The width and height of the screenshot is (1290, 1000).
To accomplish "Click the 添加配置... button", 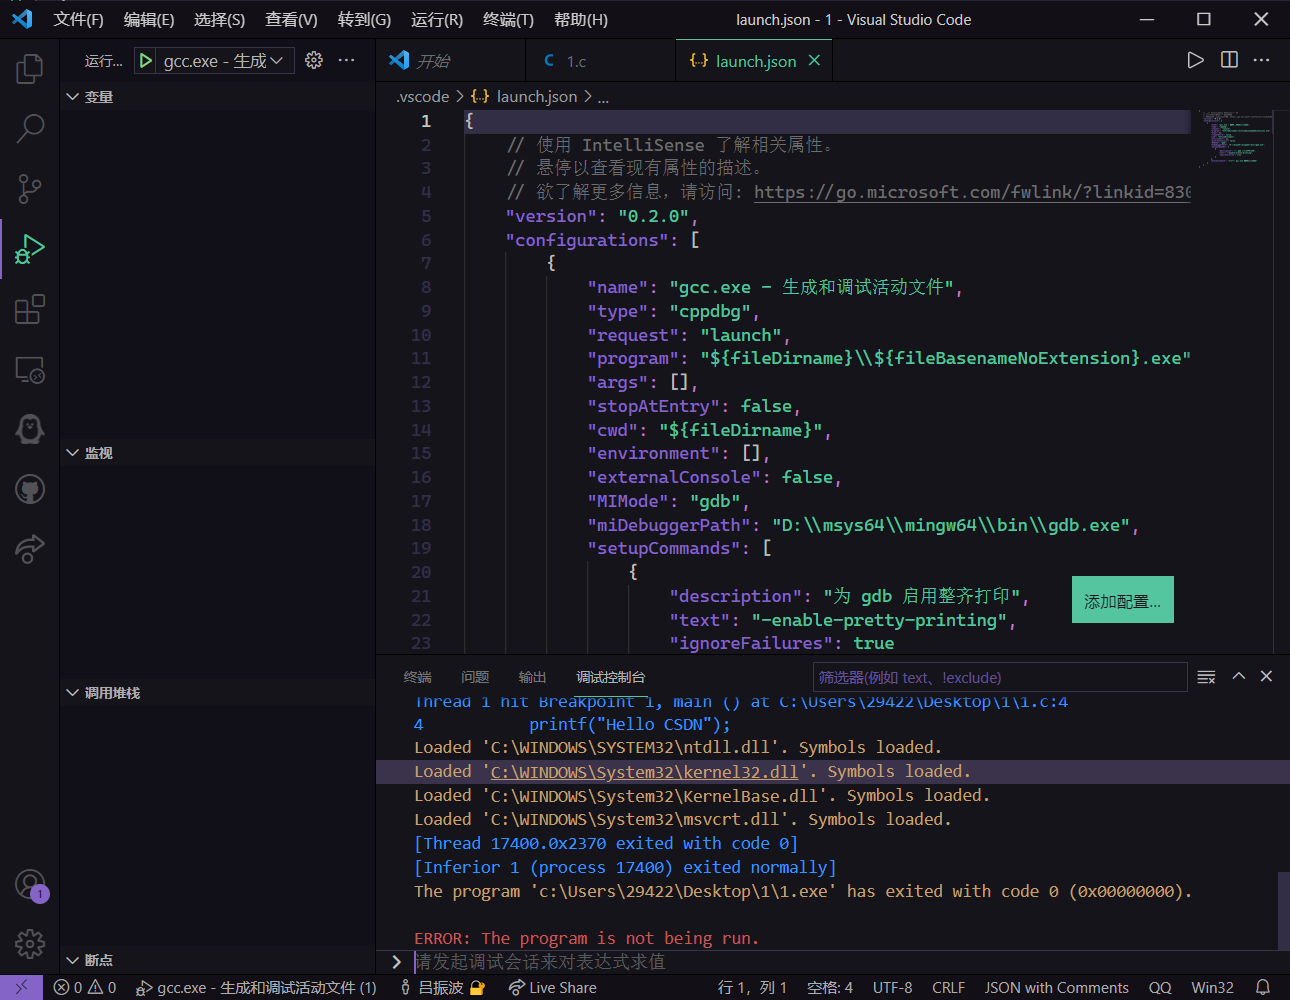I will click(1122, 599).
